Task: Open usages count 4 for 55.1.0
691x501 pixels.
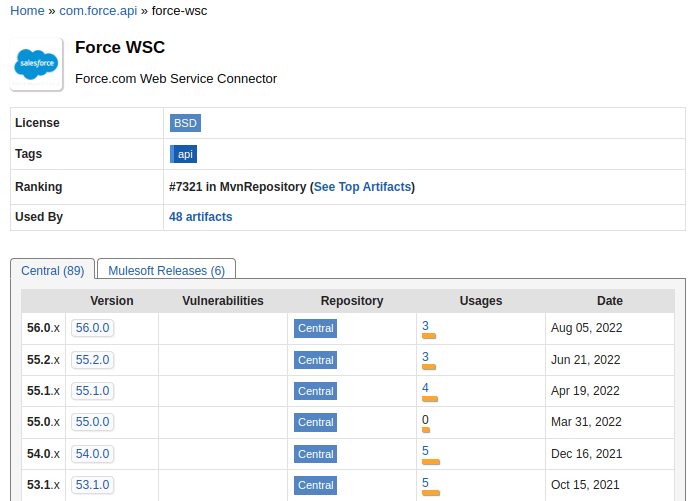Action: point(425,388)
